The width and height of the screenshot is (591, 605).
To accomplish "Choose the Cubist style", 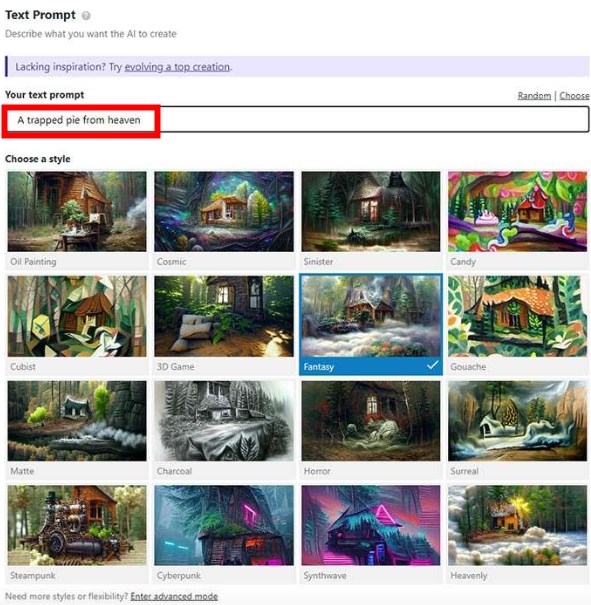I will pos(77,316).
